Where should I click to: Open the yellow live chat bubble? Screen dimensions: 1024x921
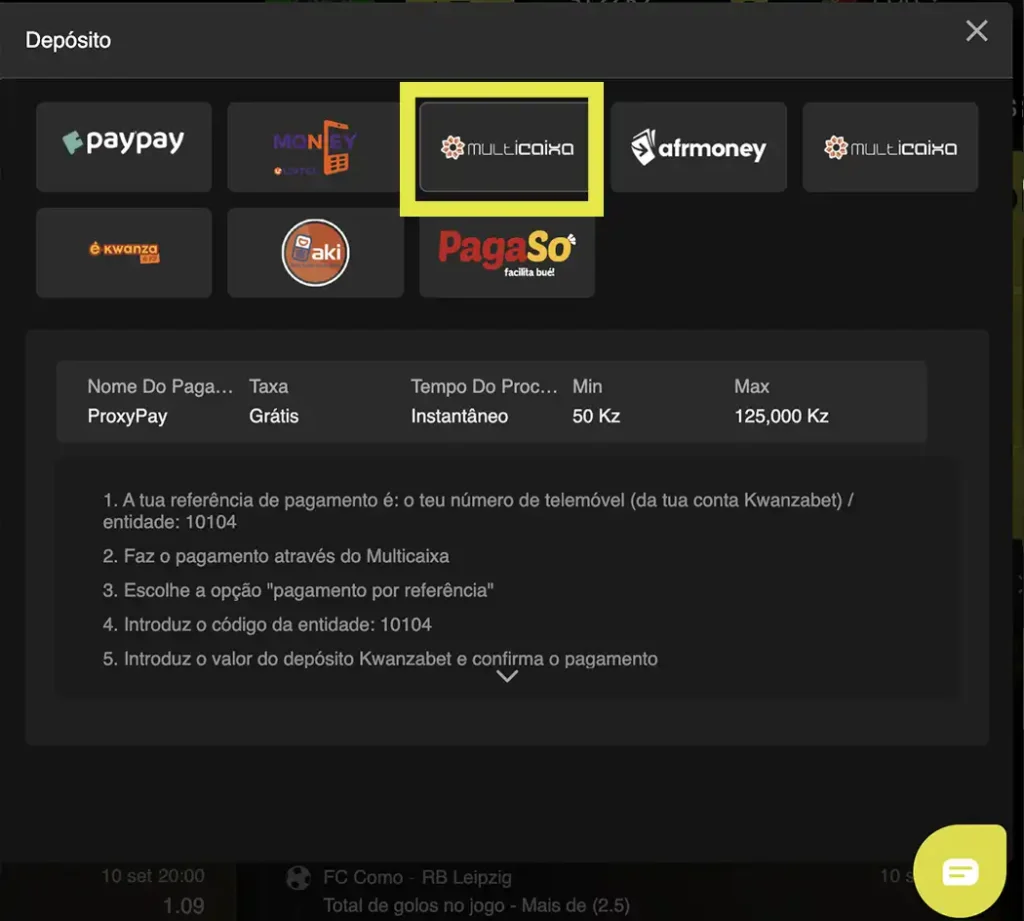(959, 871)
